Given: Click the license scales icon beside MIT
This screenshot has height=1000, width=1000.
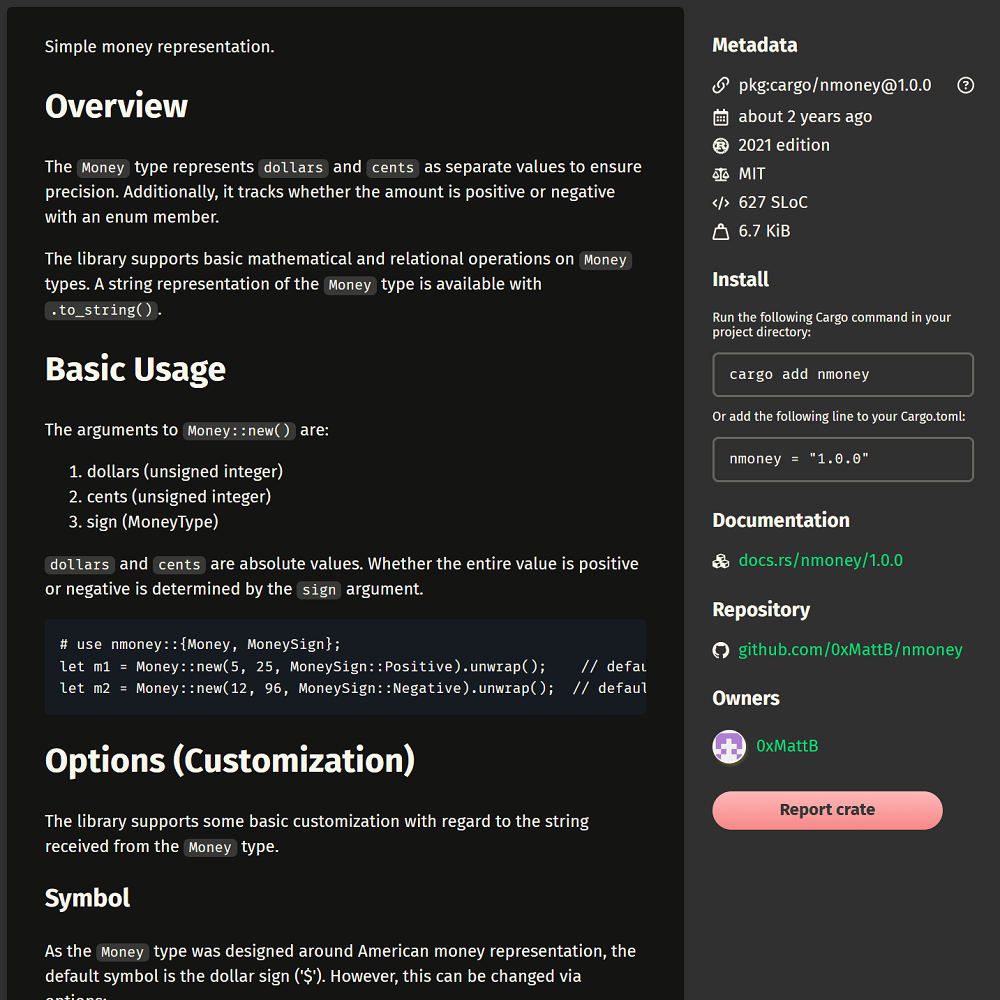Looking at the screenshot, I should (721, 174).
